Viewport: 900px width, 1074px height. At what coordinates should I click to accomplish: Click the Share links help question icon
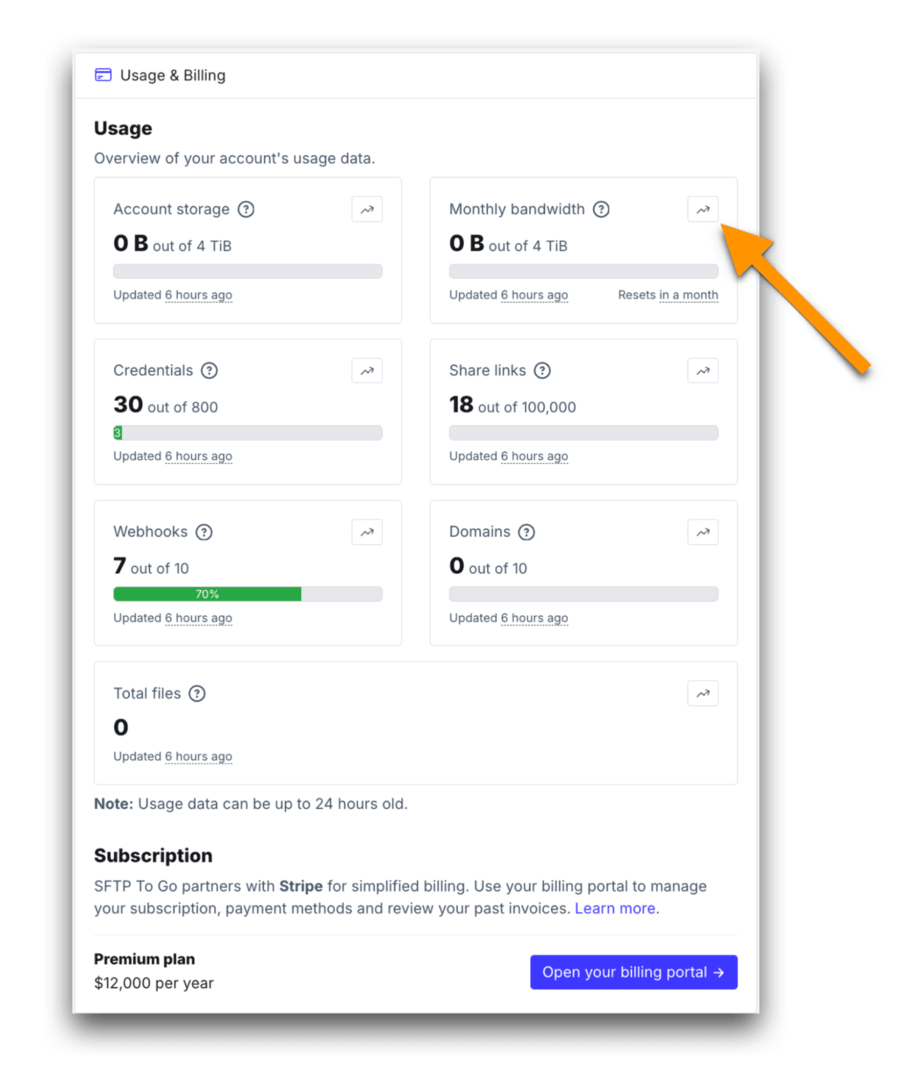[542, 370]
